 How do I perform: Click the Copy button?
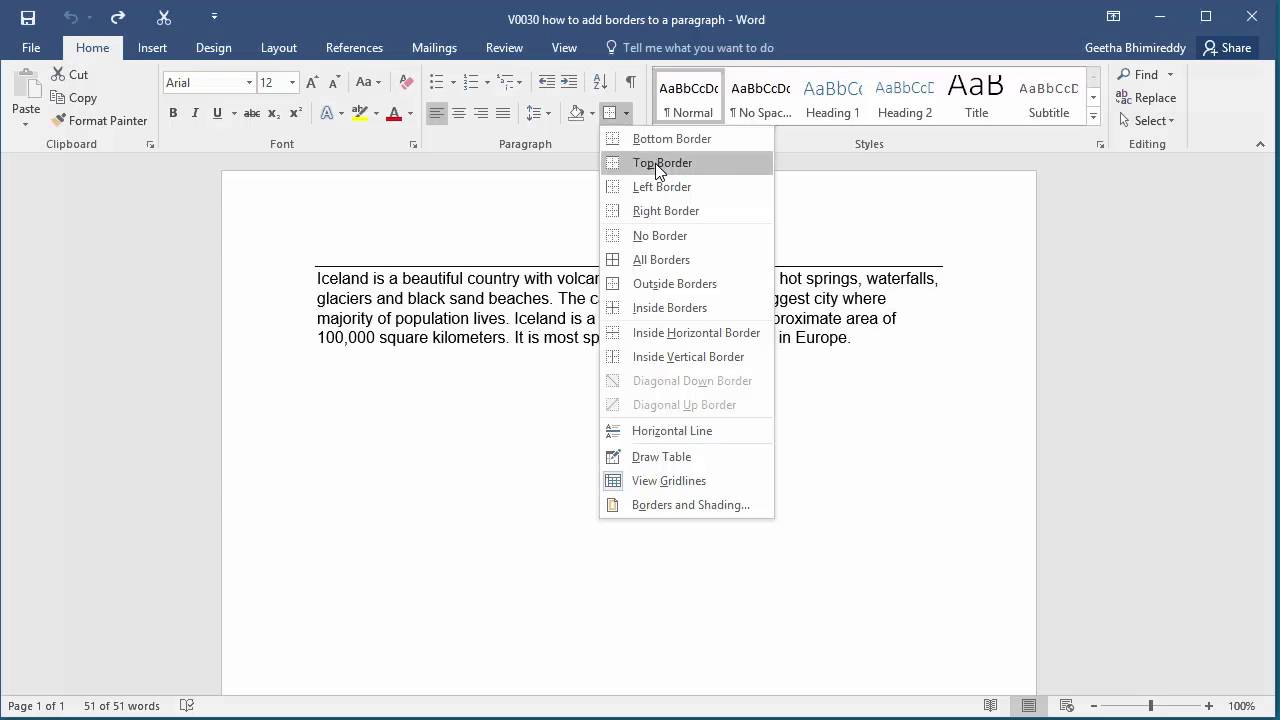click(x=73, y=98)
